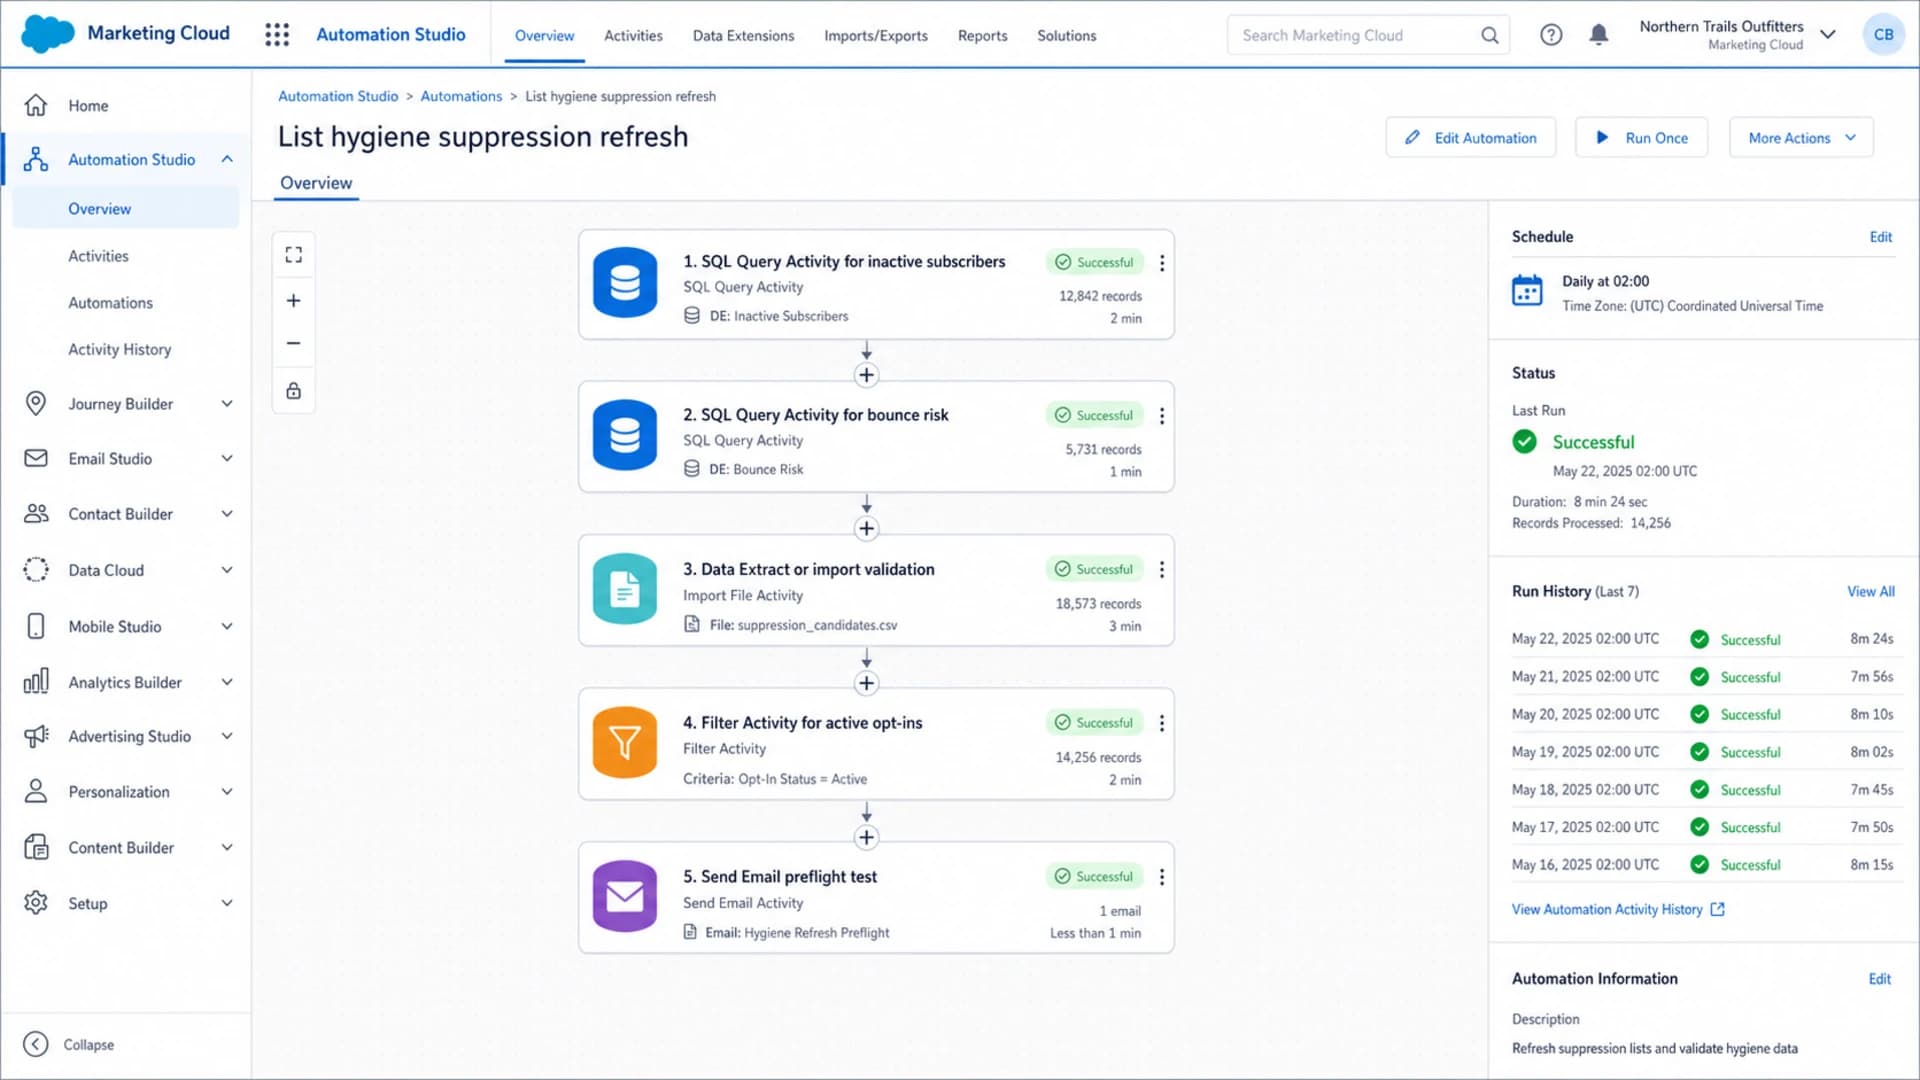The width and height of the screenshot is (1920, 1080).
Task: Open the Solutions tab
Action: pyautogui.click(x=1066, y=35)
